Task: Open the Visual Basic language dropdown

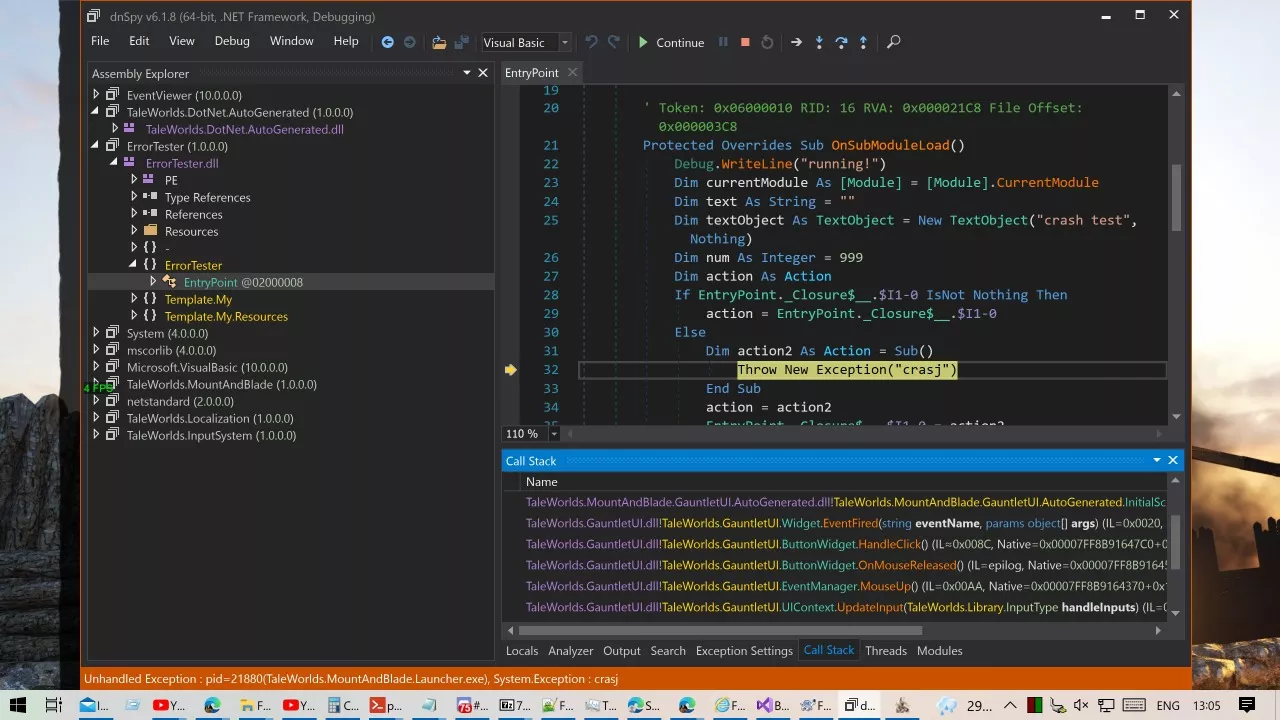Action: [525, 42]
